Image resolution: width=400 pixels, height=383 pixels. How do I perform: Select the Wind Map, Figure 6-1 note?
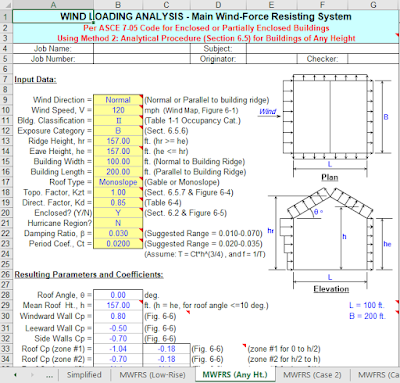click(x=201, y=110)
